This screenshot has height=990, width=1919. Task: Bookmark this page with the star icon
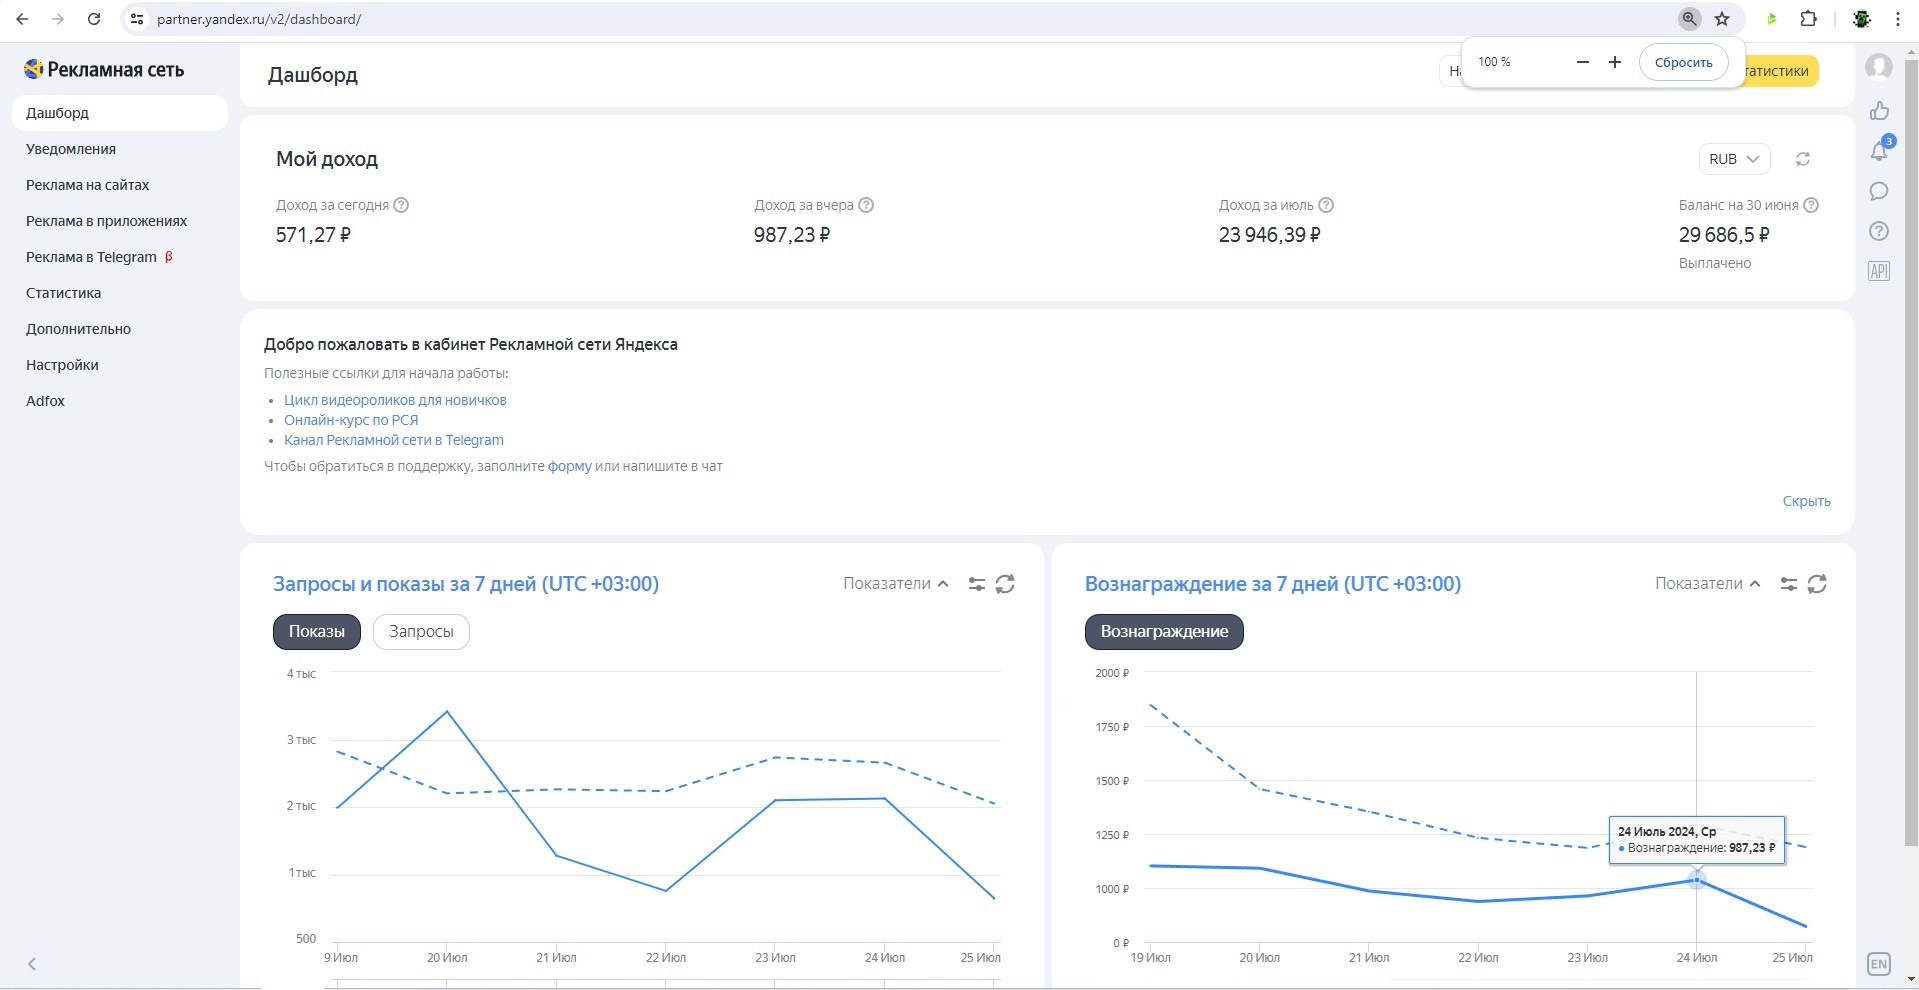tap(1722, 19)
